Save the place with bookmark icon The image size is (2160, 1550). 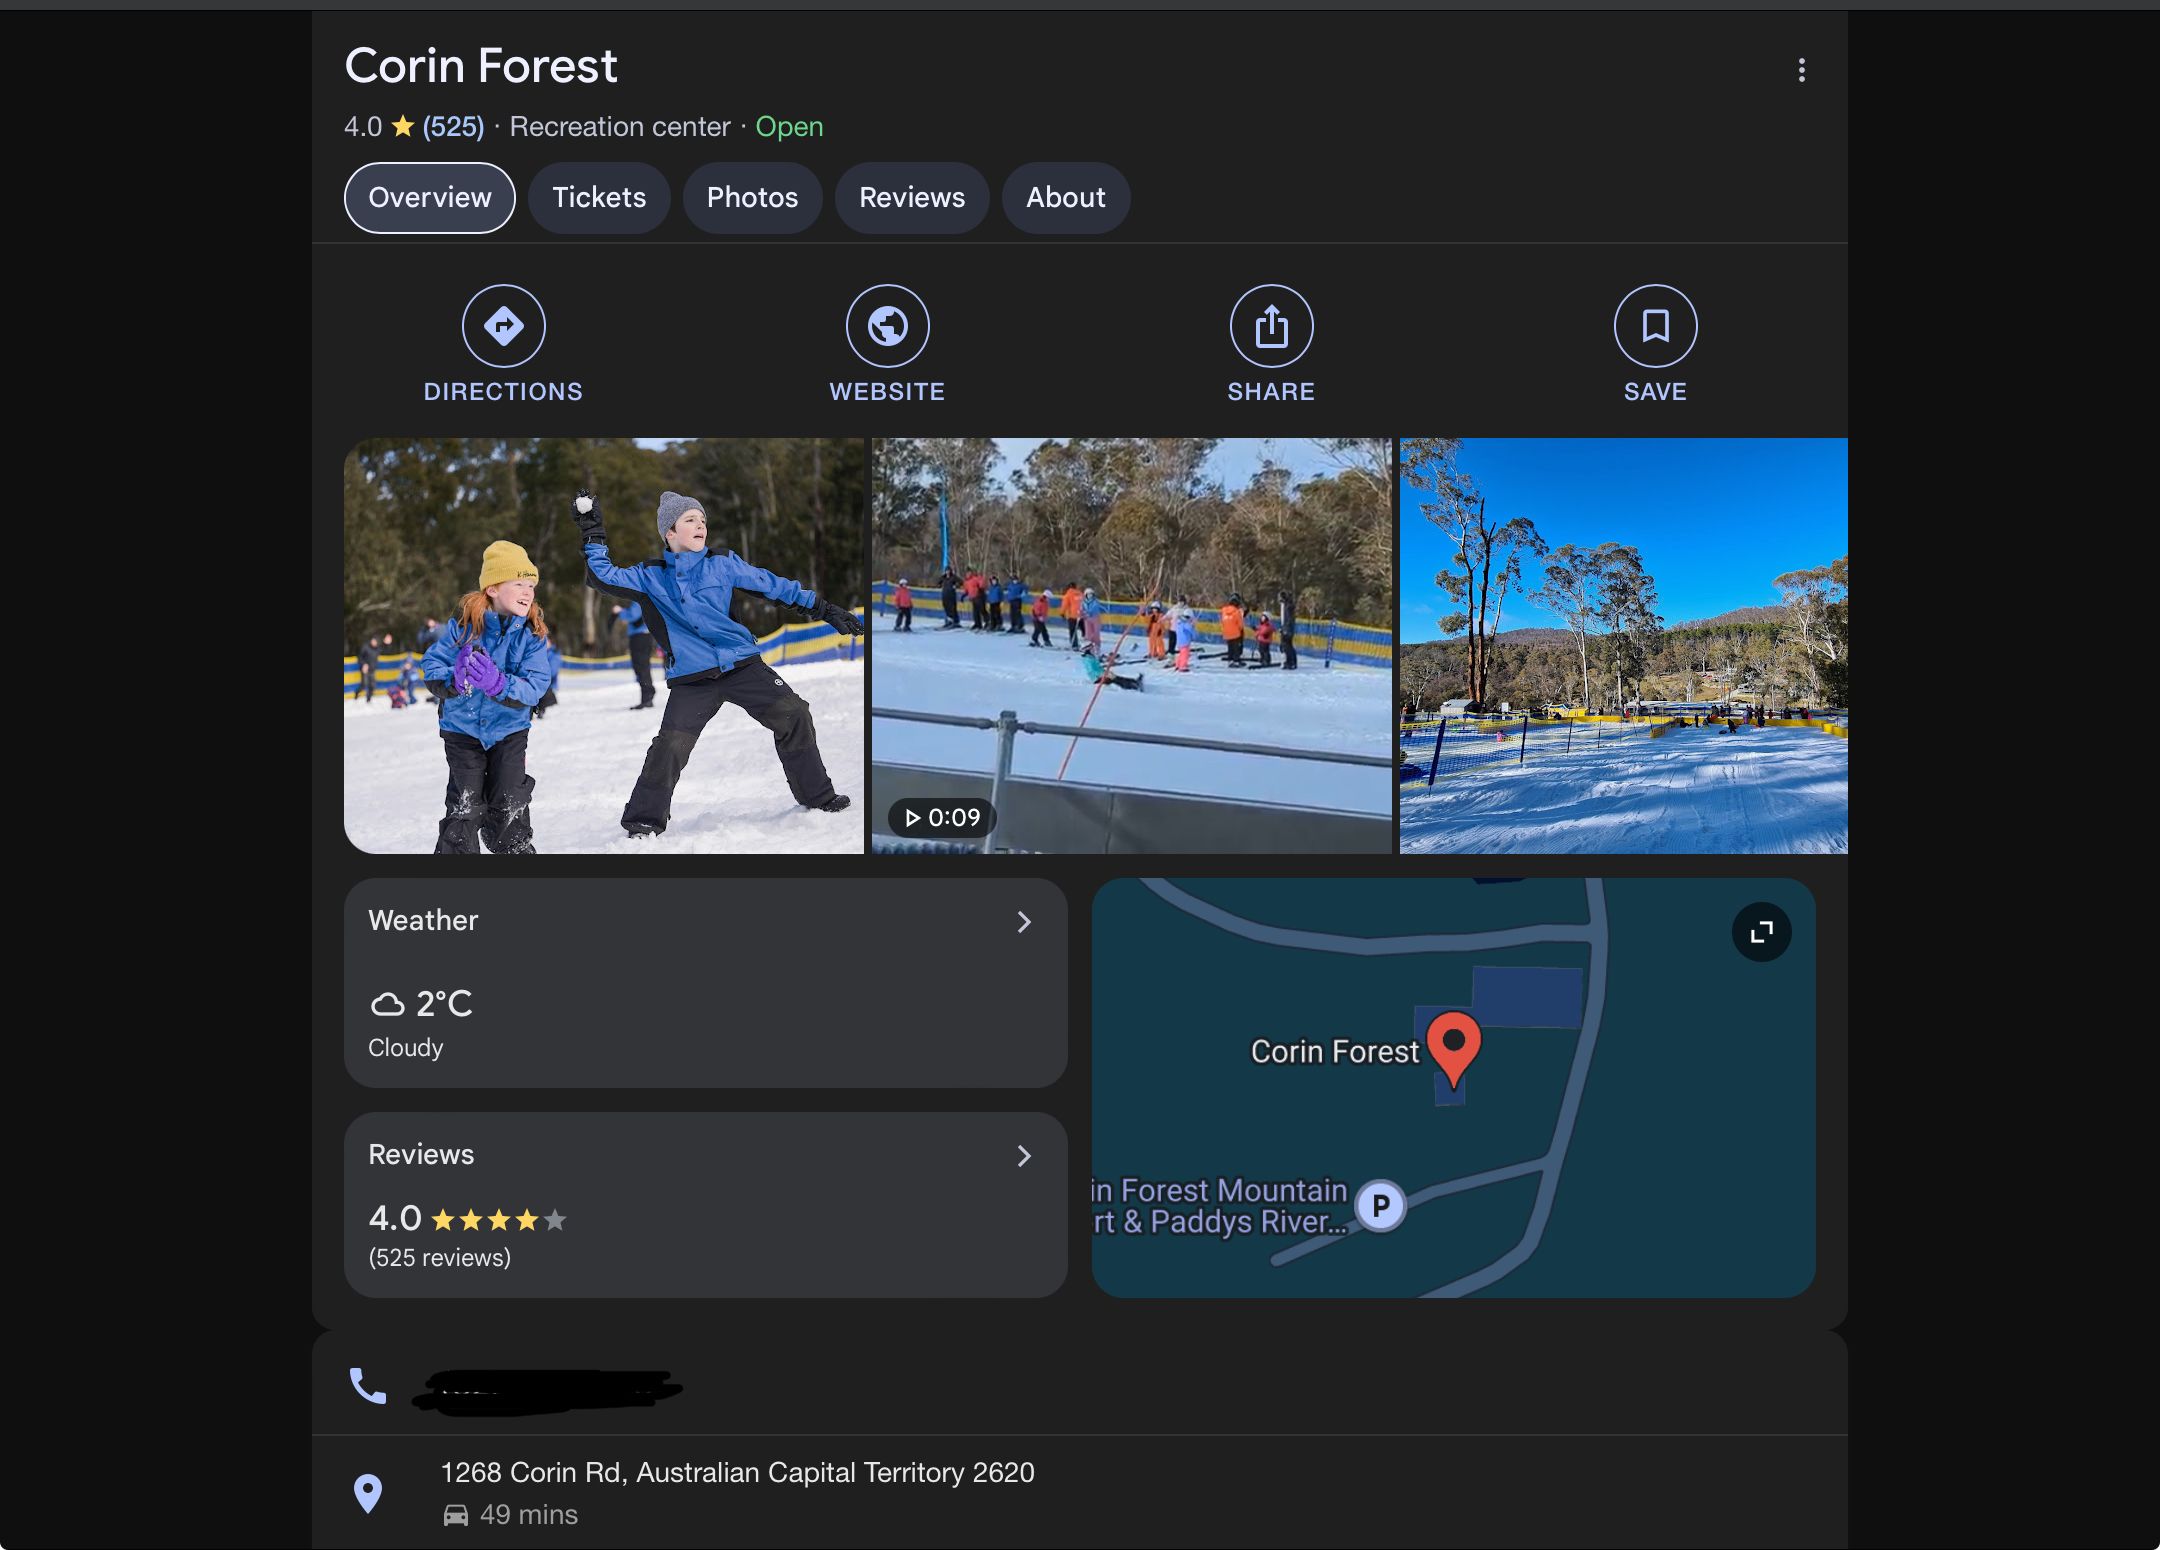pyautogui.click(x=1655, y=326)
